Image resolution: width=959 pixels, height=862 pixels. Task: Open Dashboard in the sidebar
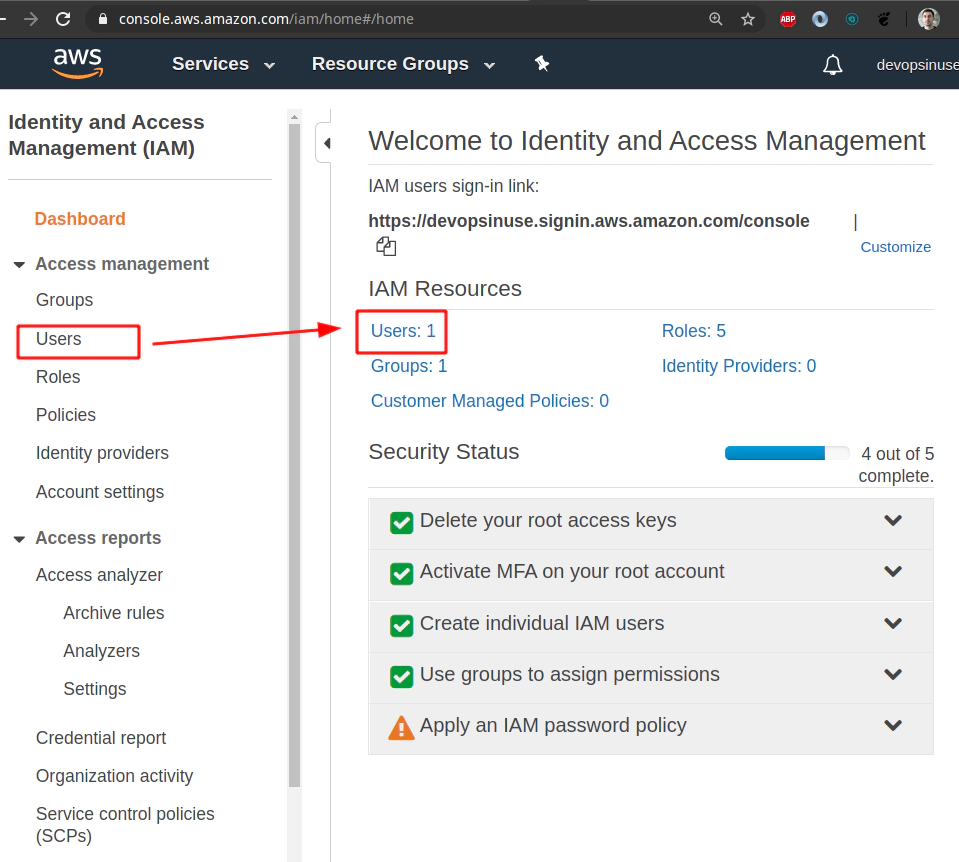[80, 219]
